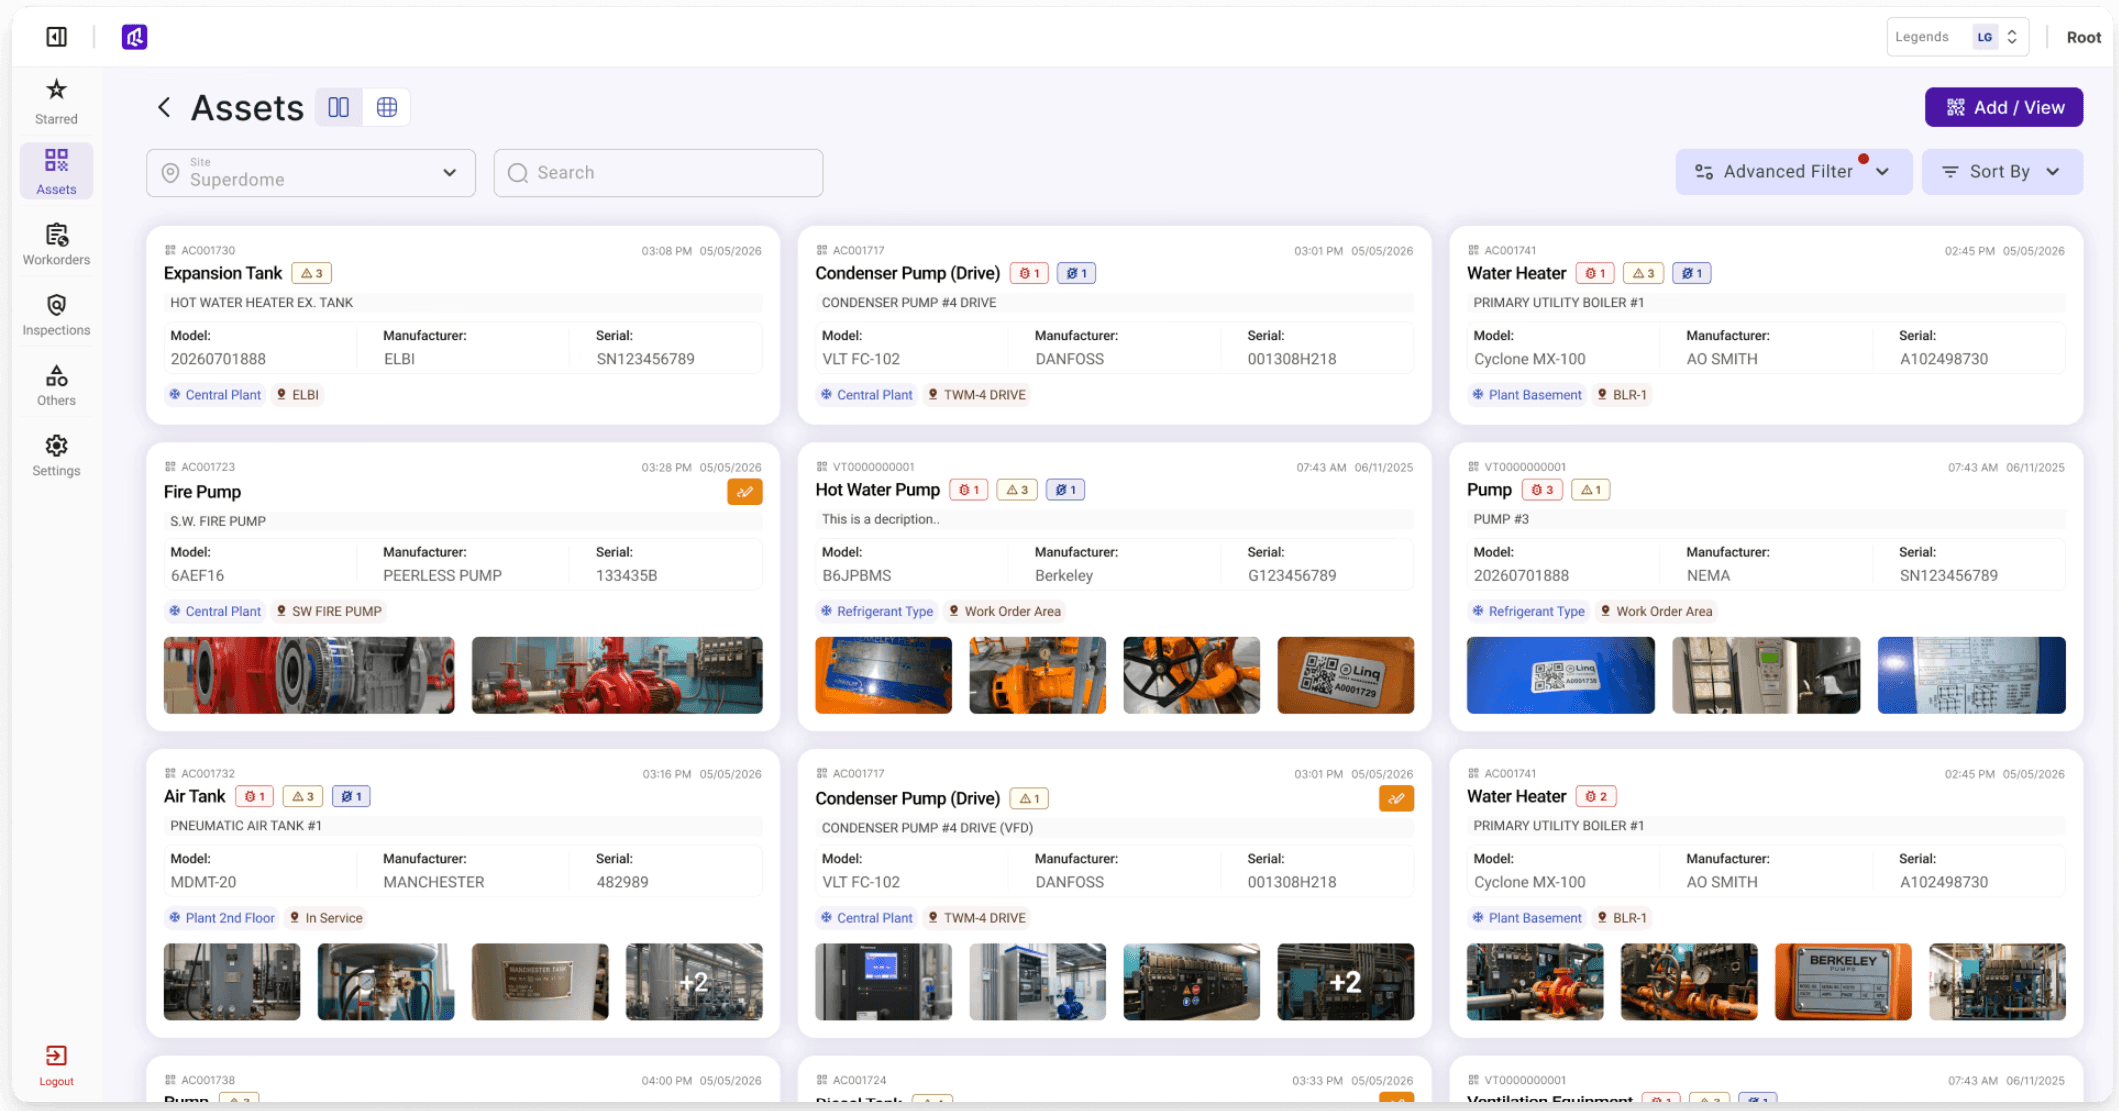Click the In Service tag

click(x=326, y=918)
